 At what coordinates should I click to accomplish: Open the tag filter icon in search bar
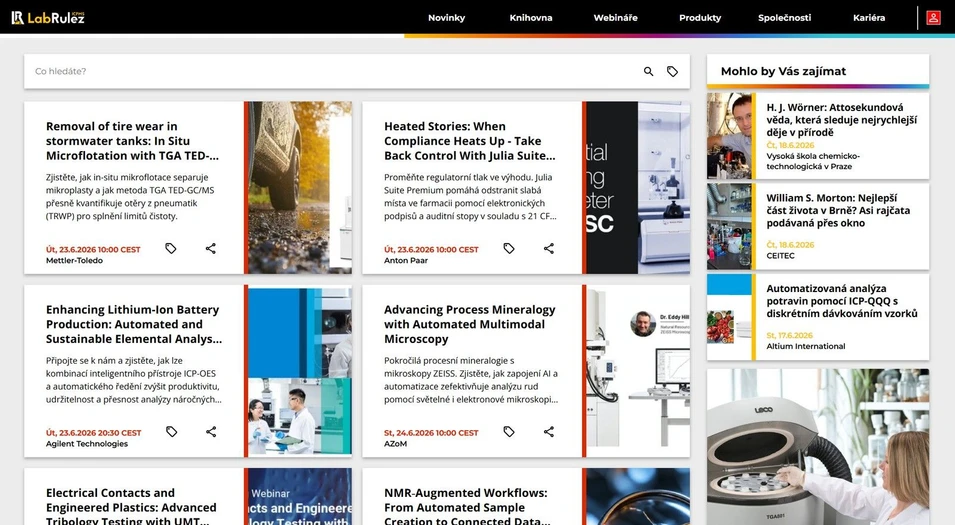tap(672, 71)
